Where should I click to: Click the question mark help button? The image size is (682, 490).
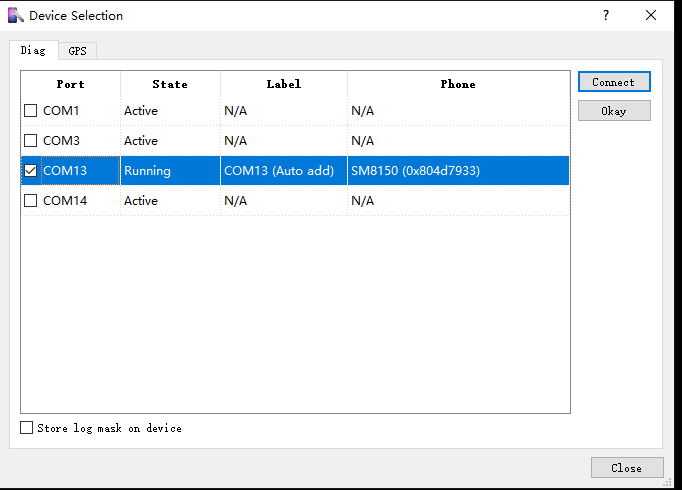606,16
